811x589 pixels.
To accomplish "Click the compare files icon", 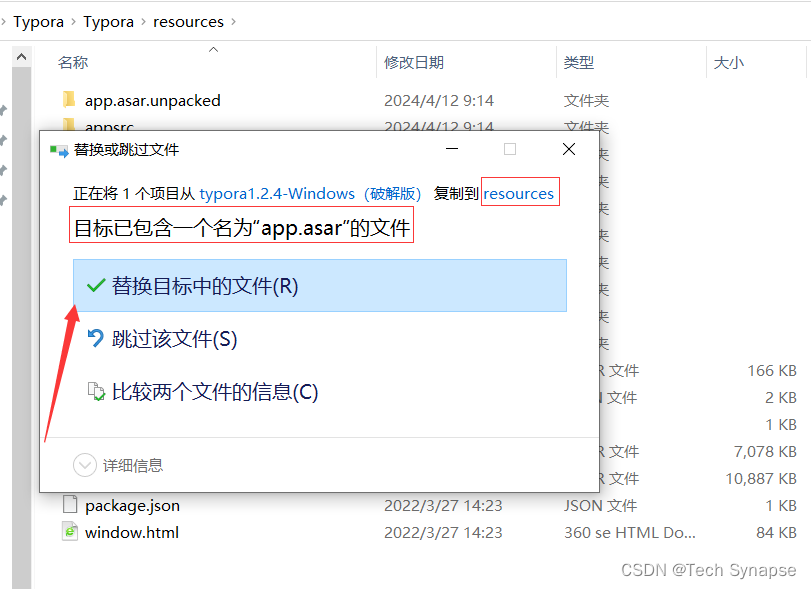I will tap(96, 391).
